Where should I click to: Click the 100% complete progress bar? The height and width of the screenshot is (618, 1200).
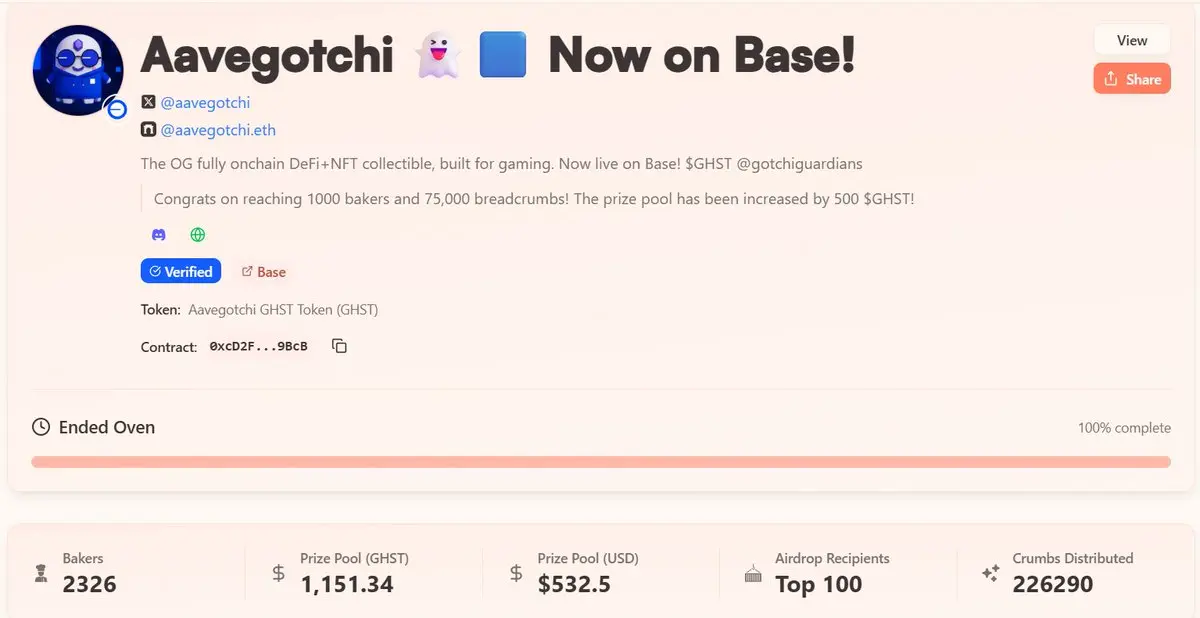coord(601,462)
